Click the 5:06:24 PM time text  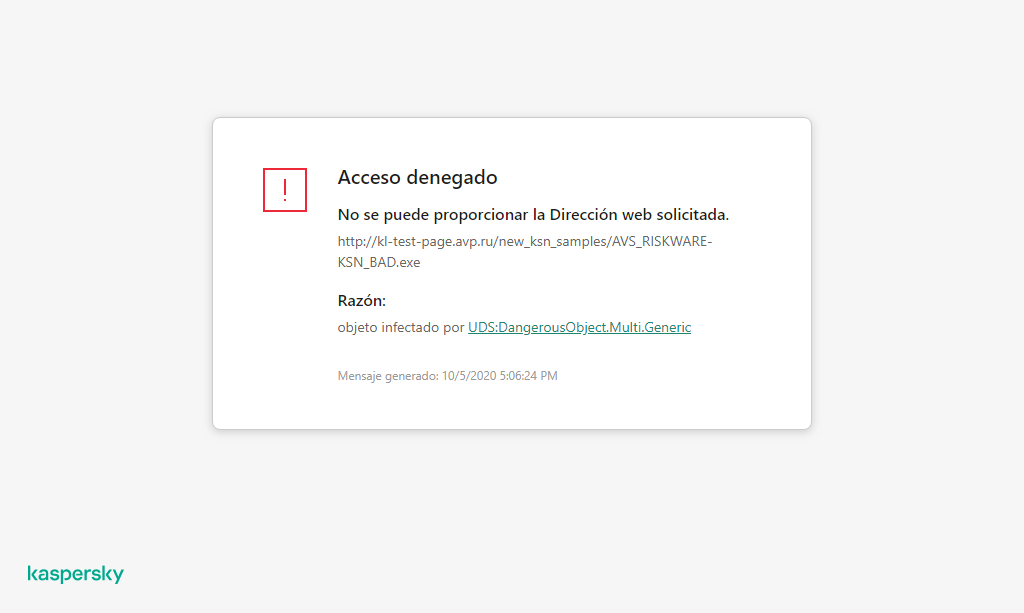528,376
